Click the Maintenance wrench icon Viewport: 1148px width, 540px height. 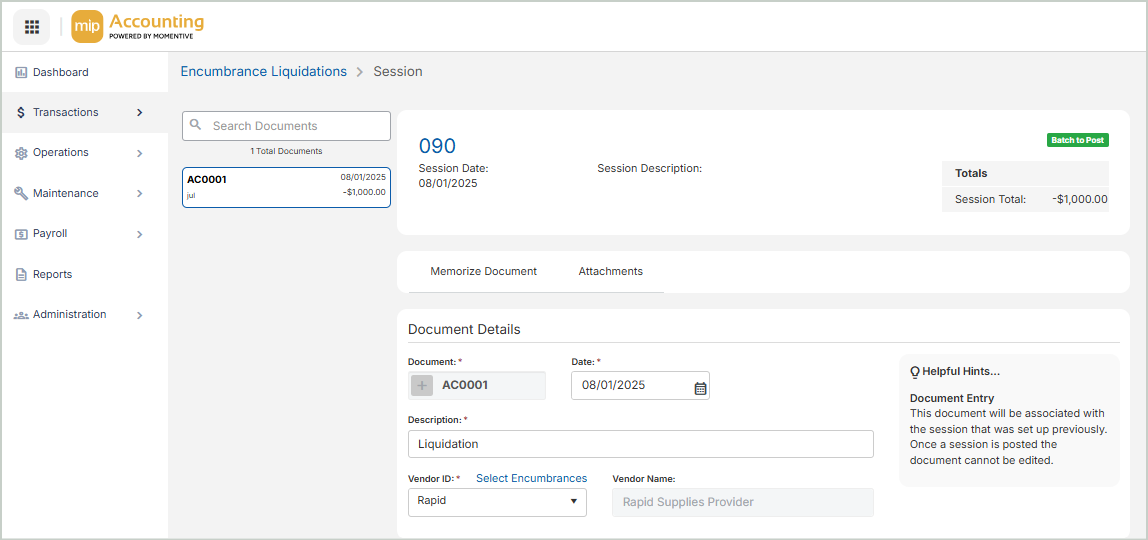pyautogui.click(x=21, y=193)
